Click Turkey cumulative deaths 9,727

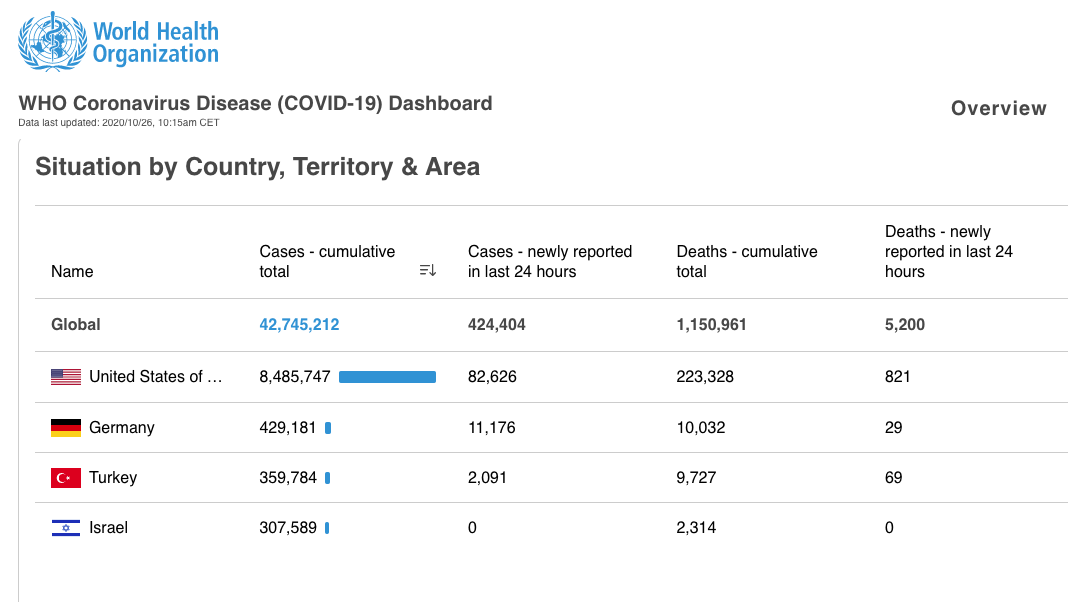pos(696,478)
